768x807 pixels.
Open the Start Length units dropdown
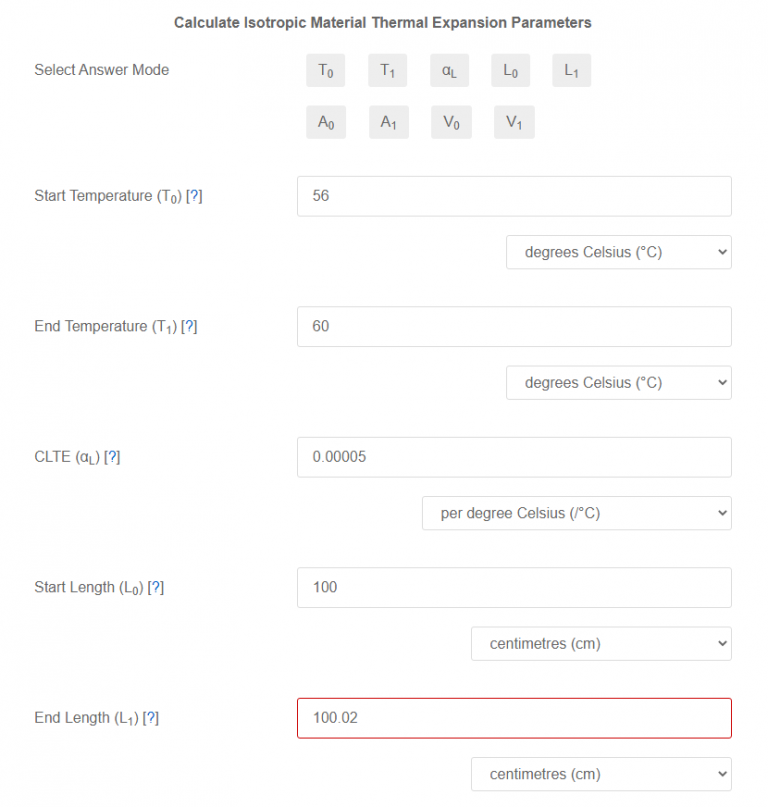pos(600,643)
